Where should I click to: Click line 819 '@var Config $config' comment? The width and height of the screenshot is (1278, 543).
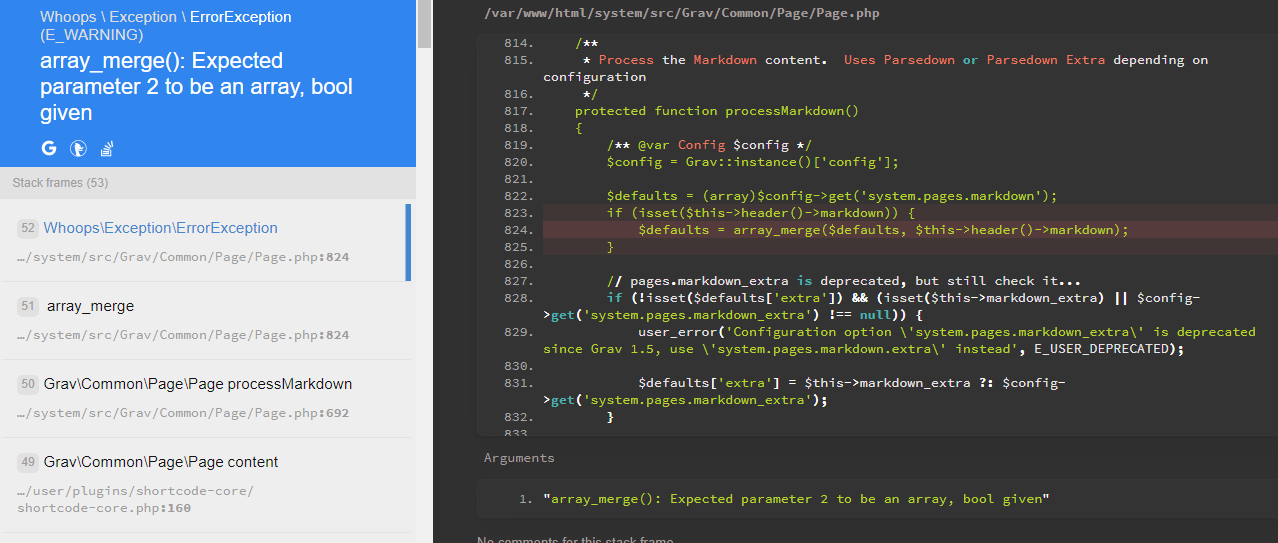pyautogui.click(x=708, y=145)
